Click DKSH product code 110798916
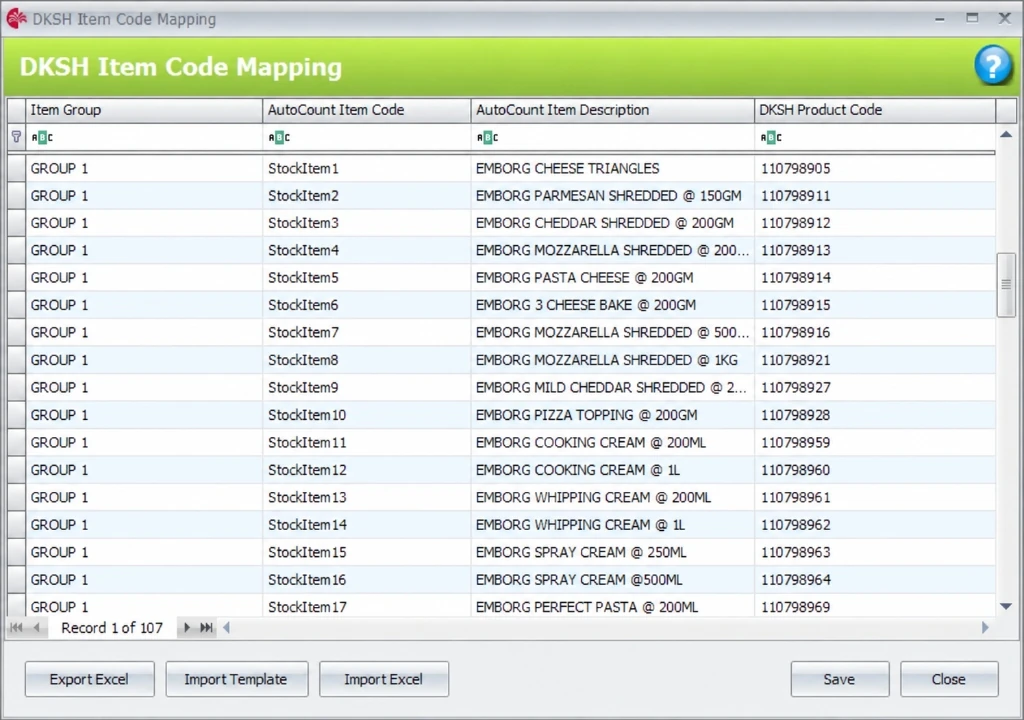This screenshot has width=1024, height=720. 875,333
